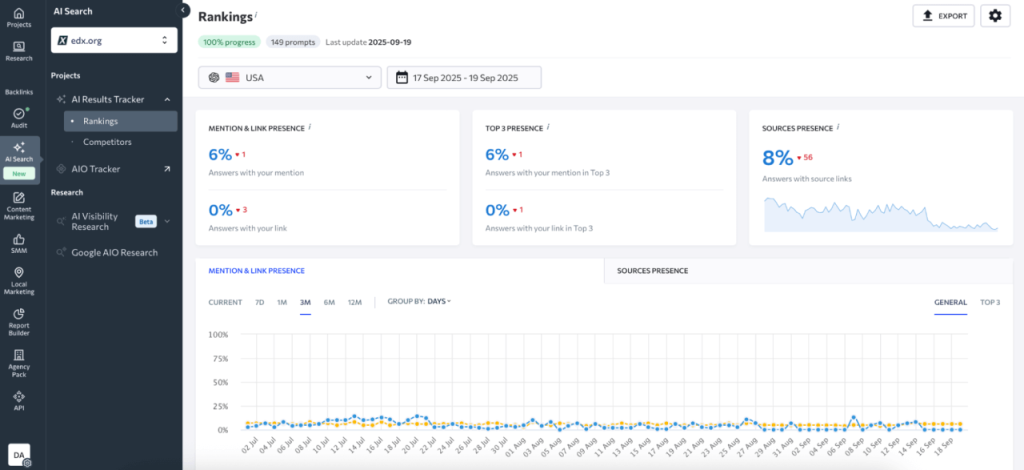
Task: Open Local Marketing pin icon
Action: (x=19, y=280)
